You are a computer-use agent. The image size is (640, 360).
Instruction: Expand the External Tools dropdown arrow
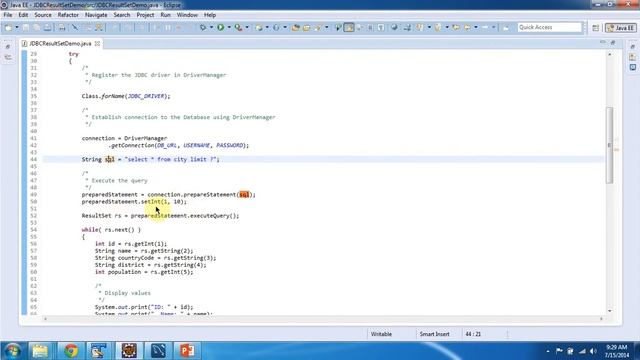[x=247, y=27]
